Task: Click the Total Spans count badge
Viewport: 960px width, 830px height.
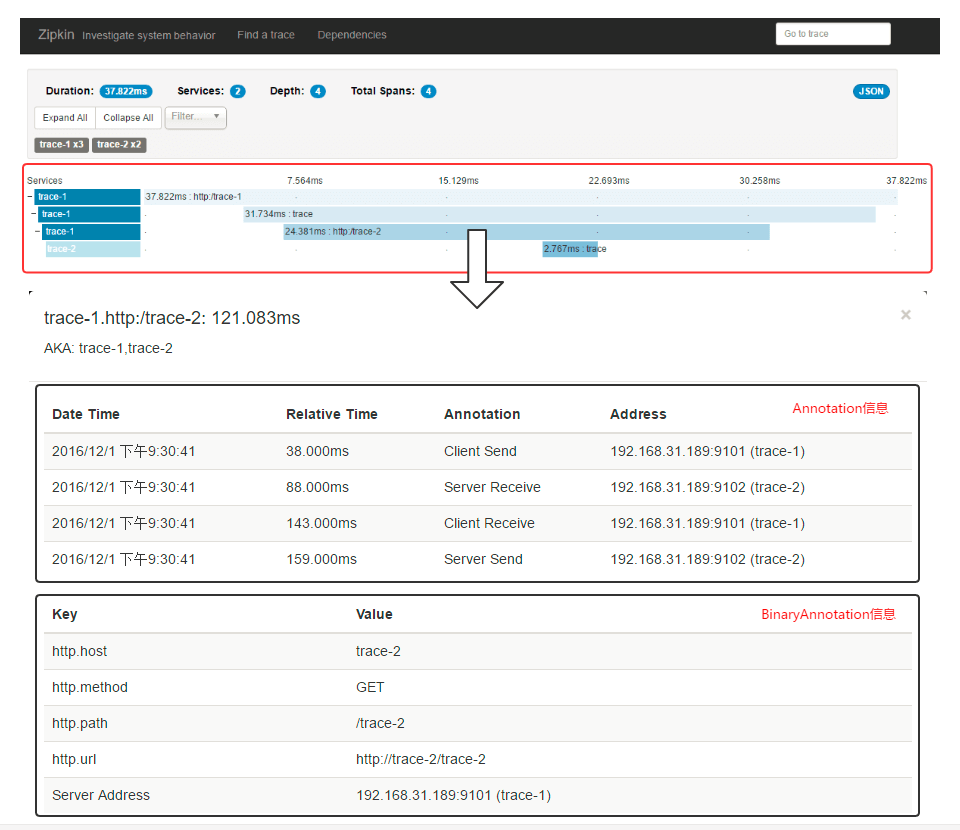Action: (428, 91)
